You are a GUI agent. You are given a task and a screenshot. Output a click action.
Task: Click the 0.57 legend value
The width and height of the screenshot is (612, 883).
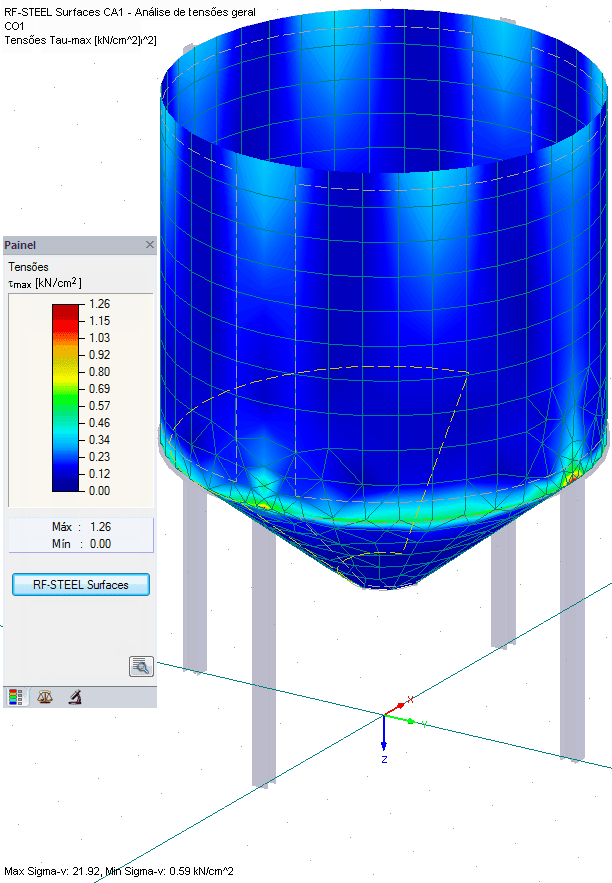point(100,405)
